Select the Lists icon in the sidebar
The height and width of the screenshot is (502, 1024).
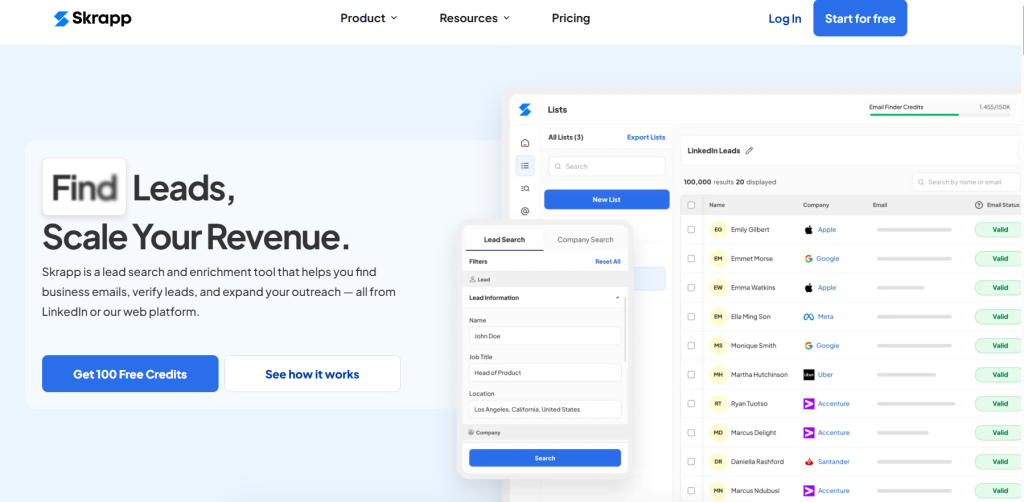525,165
